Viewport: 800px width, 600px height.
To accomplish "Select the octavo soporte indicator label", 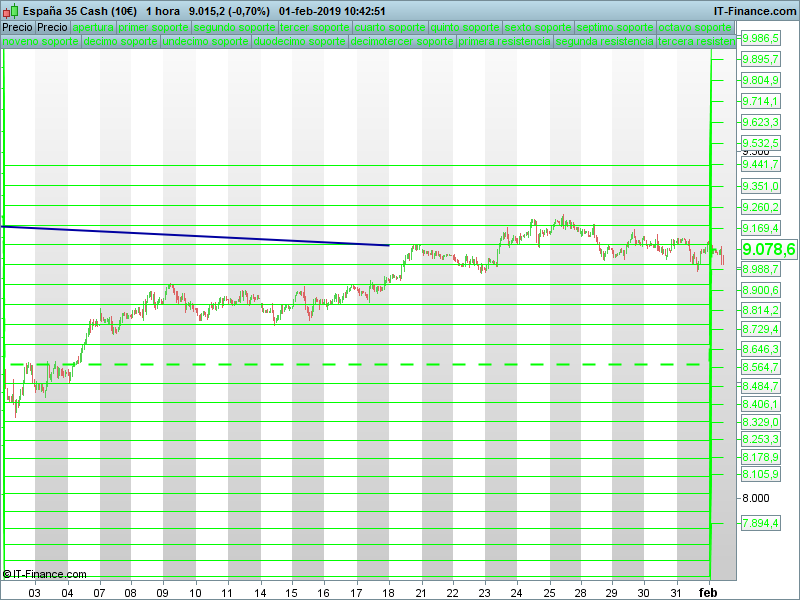I will coord(693,27).
